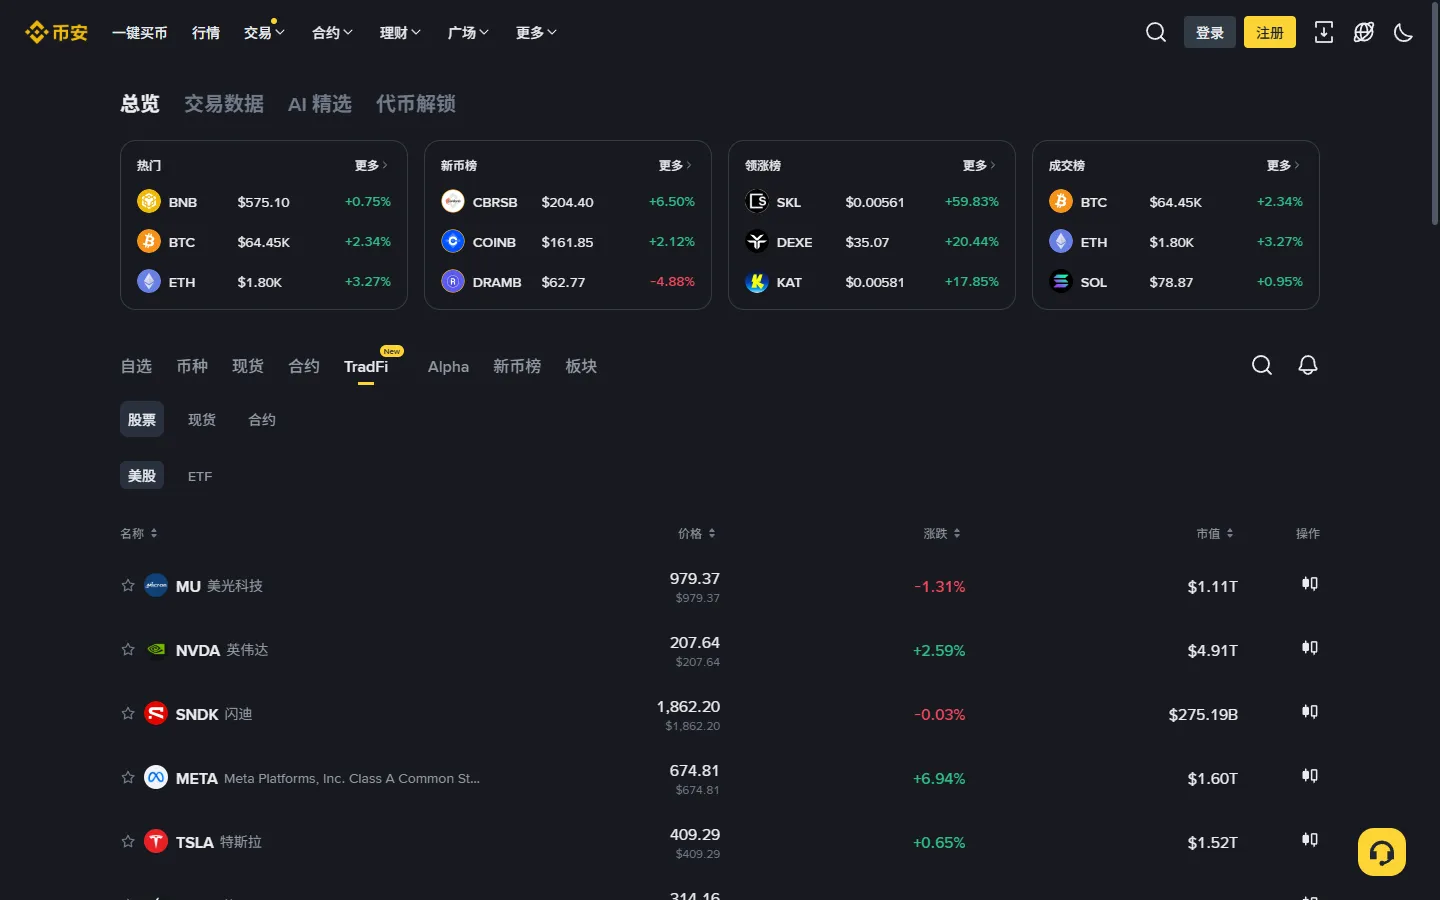Click META market cap value $1.60T
This screenshot has width=1440, height=900.
click(1212, 778)
